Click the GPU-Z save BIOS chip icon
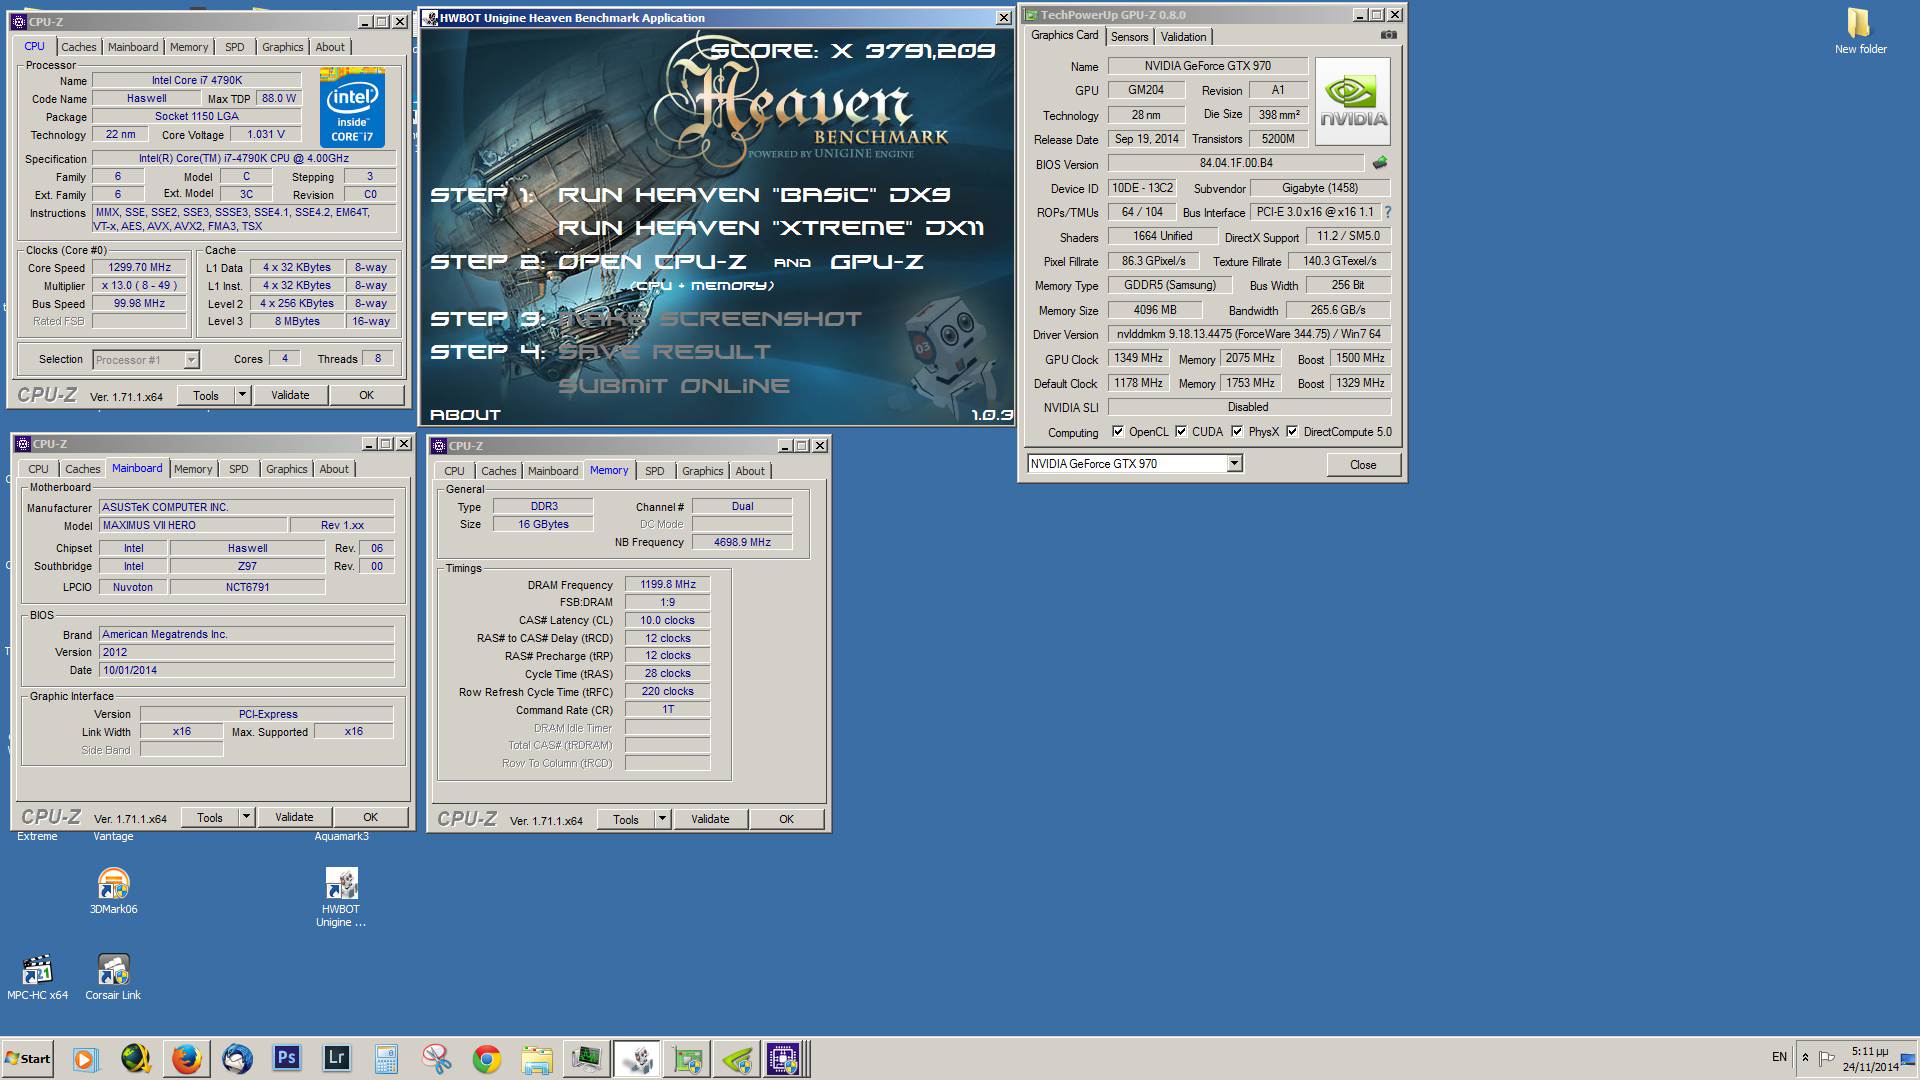Image resolution: width=1920 pixels, height=1080 pixels. [1380, 163]
